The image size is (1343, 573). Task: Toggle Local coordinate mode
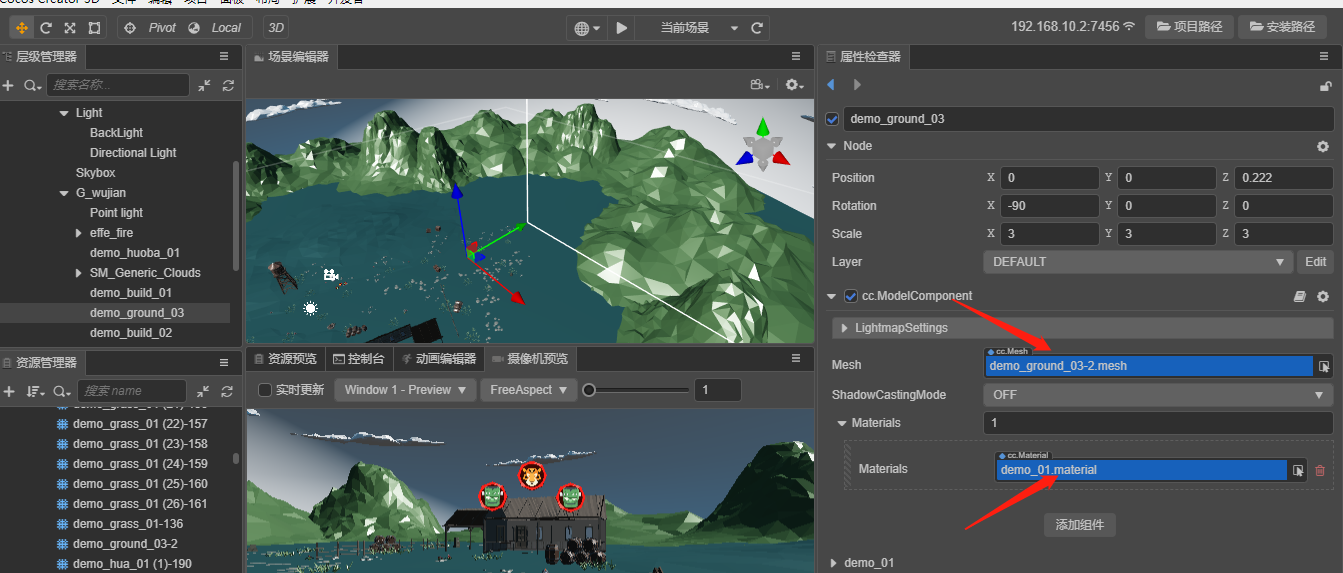tap(215, 28)
